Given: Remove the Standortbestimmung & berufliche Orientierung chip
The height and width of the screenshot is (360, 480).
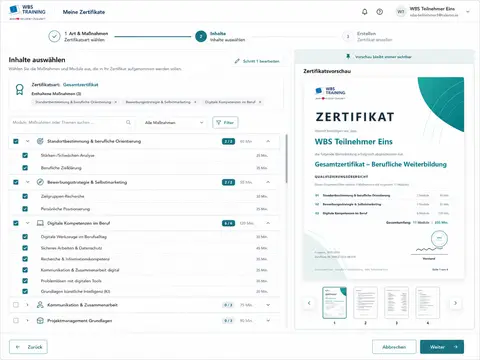Looking at the screenshot, I should click(116, 102).
